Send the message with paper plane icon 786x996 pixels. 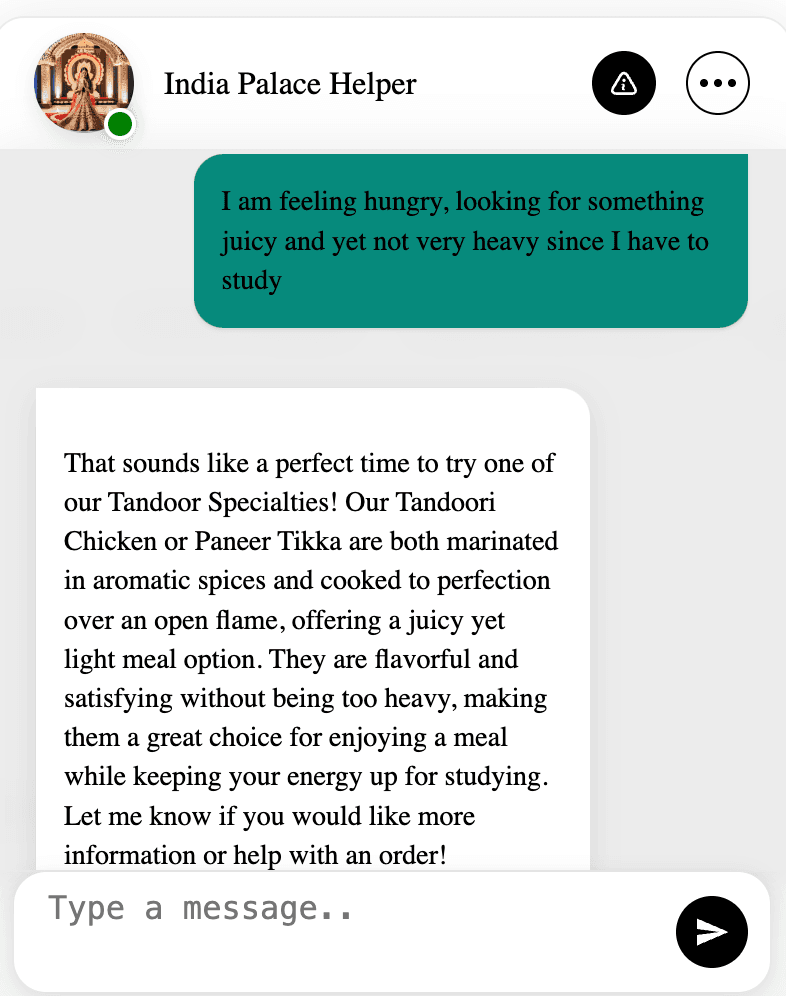[x=712, y=931]
